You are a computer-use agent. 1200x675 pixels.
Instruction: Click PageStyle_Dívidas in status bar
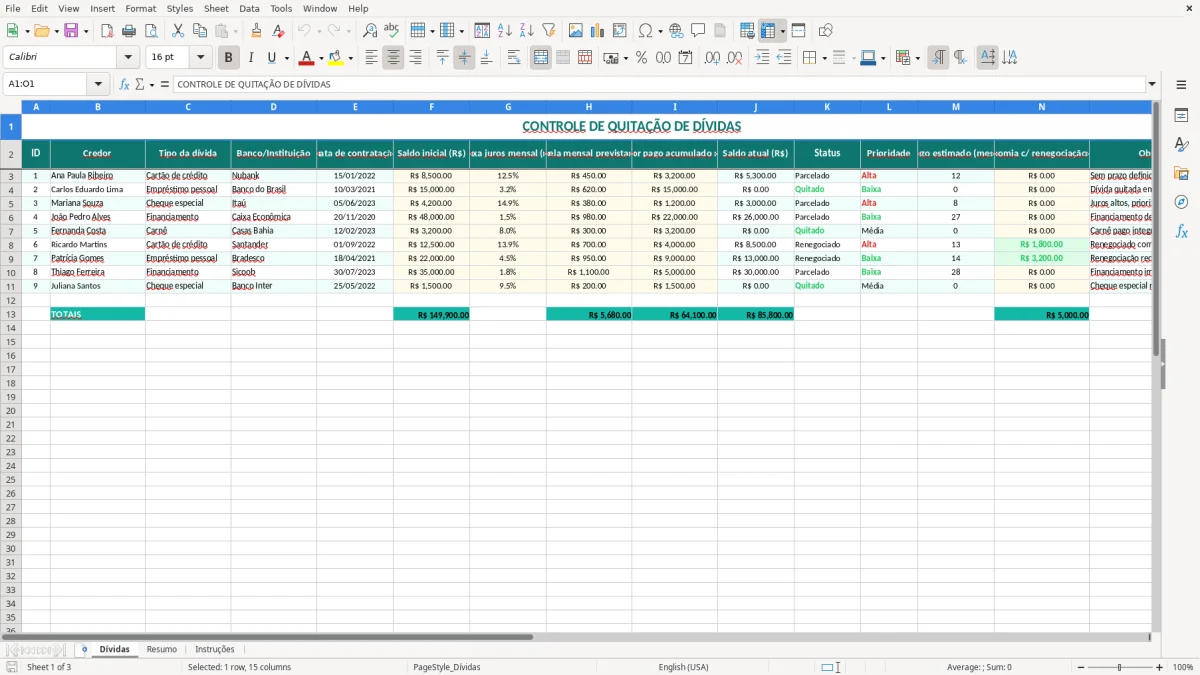[447, 667]
